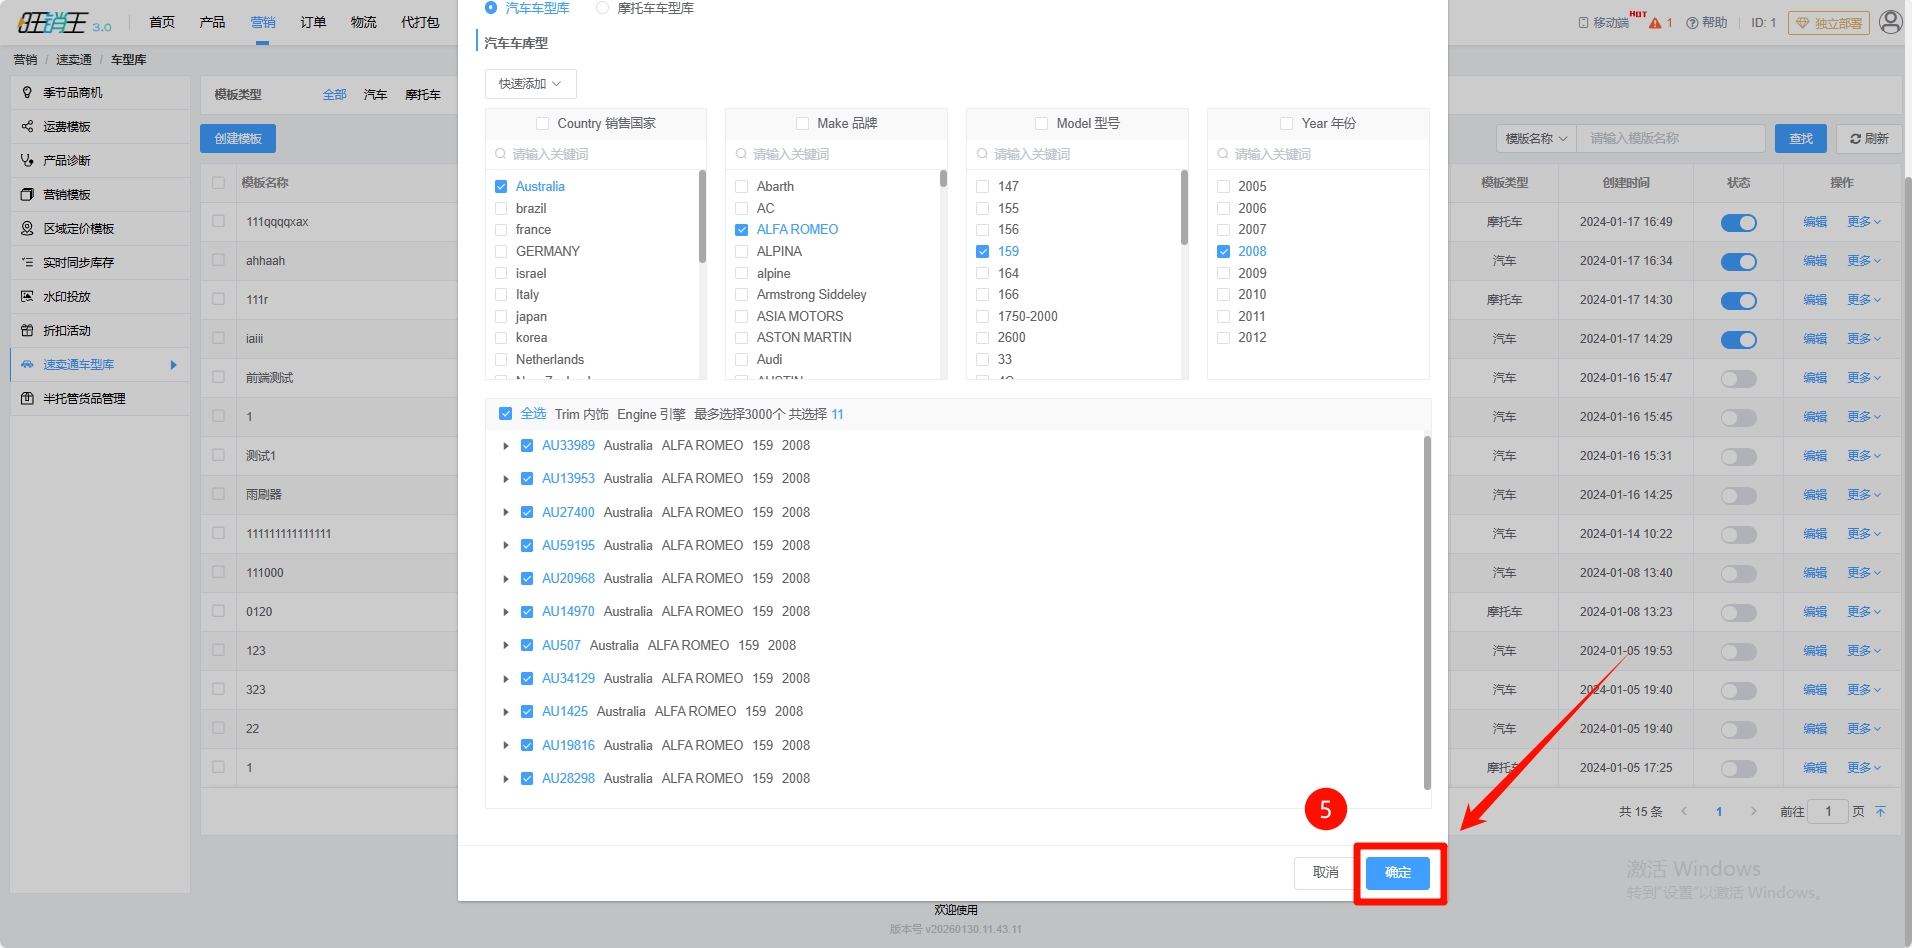Click the watermark placement sidebar icon
1912x948 pixels.
[x=27, y=297]
